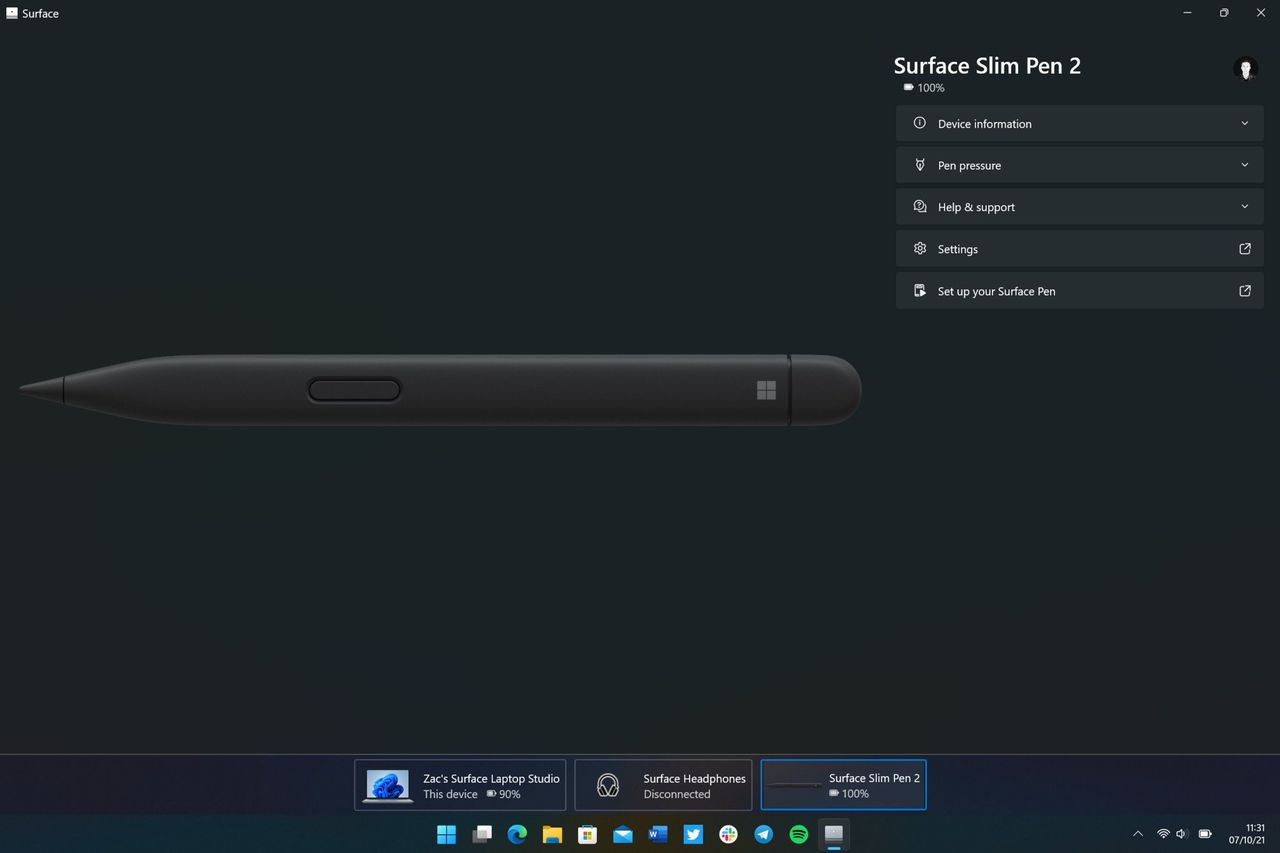This screenshot has height=853, width=1280.
Task: Open Spotify from the taskbar
Action: click(x=799, y=834)
